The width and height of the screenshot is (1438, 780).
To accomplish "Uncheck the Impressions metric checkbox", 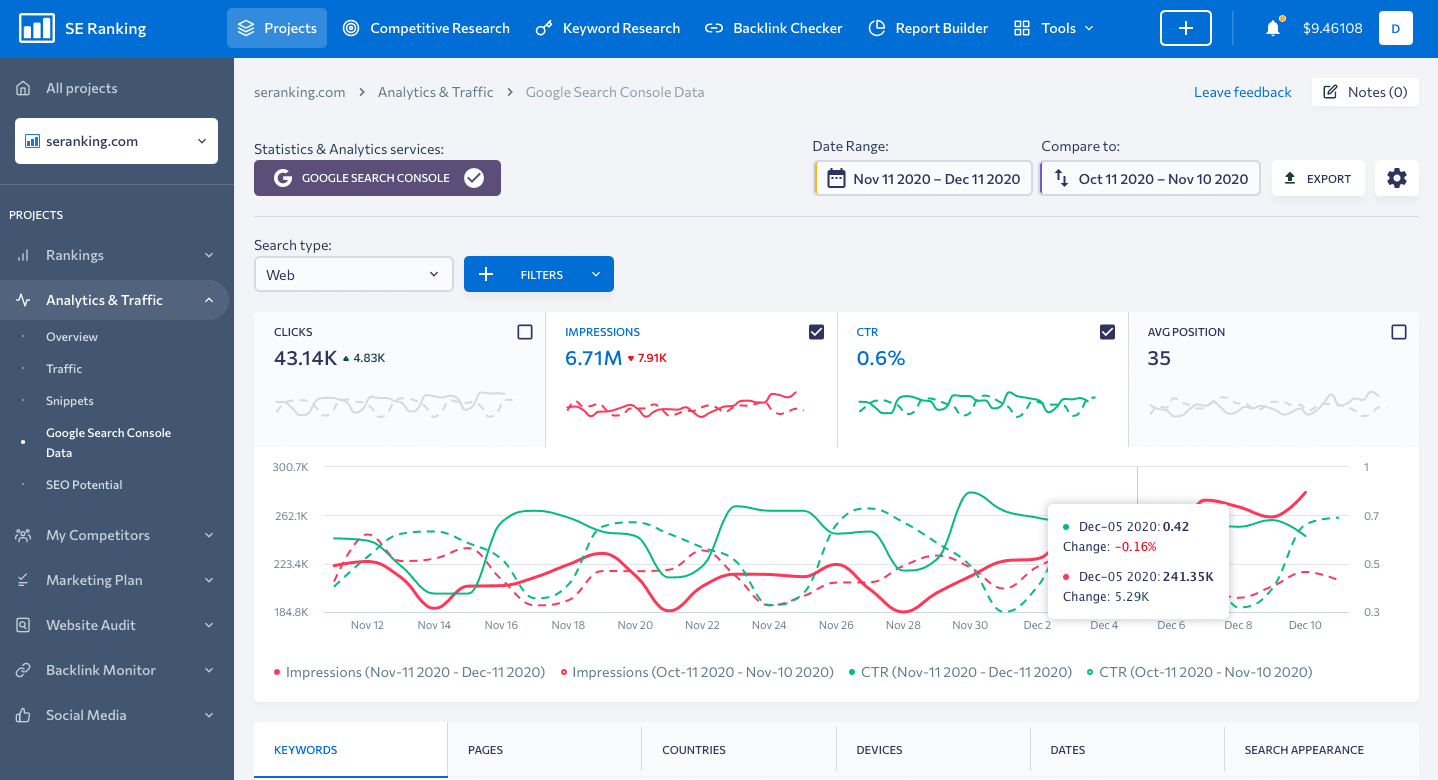I will coord(816,332).
